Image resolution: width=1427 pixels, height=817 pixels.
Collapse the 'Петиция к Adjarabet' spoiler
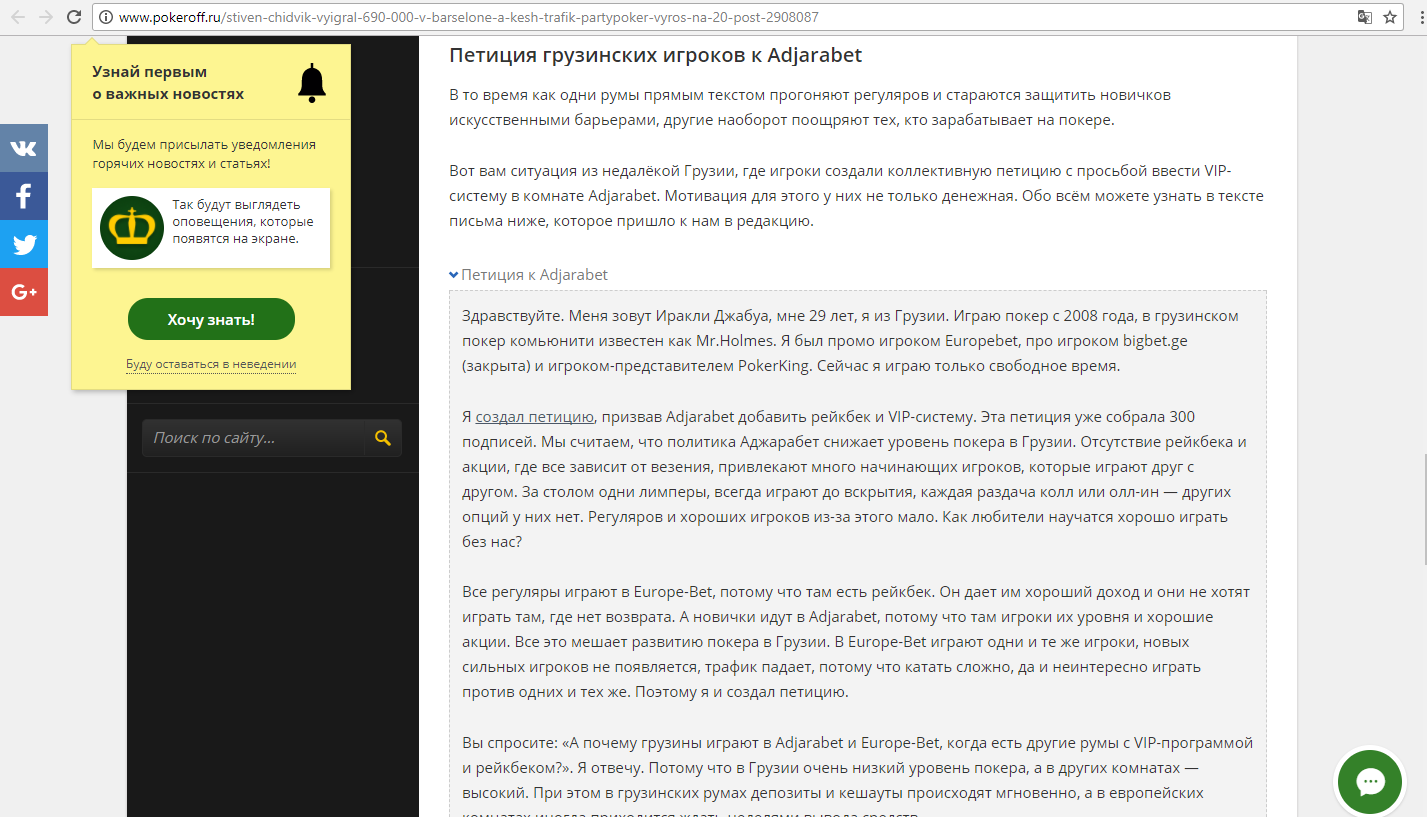click(528, 274)
